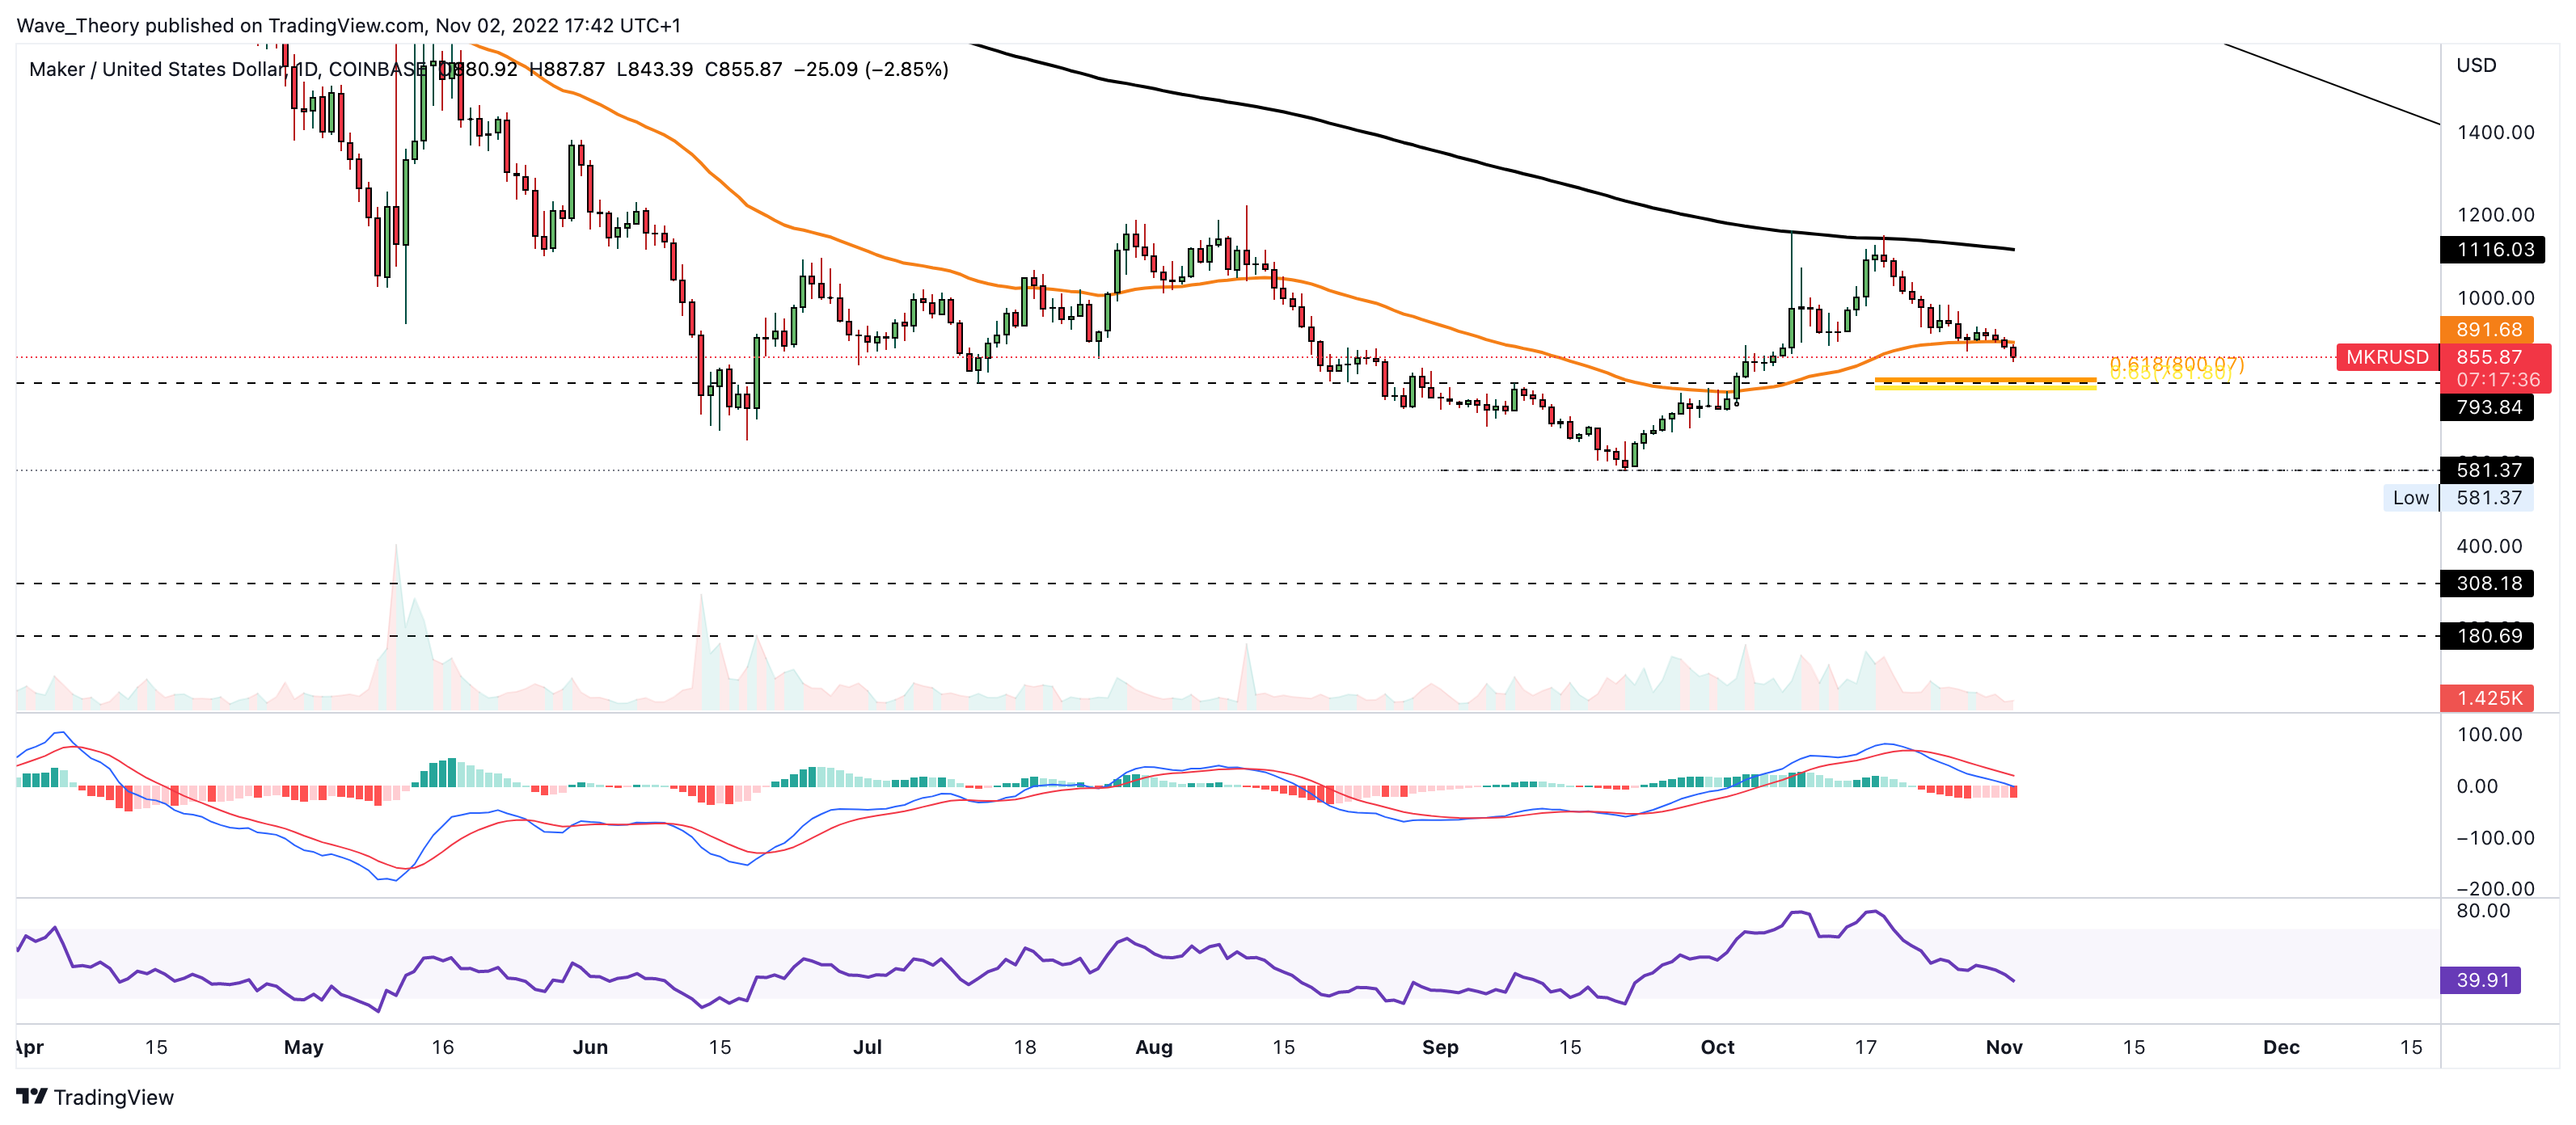Click the red 1.425K volume label
The image size is (2576, 1125).
tap(2488, 698)
